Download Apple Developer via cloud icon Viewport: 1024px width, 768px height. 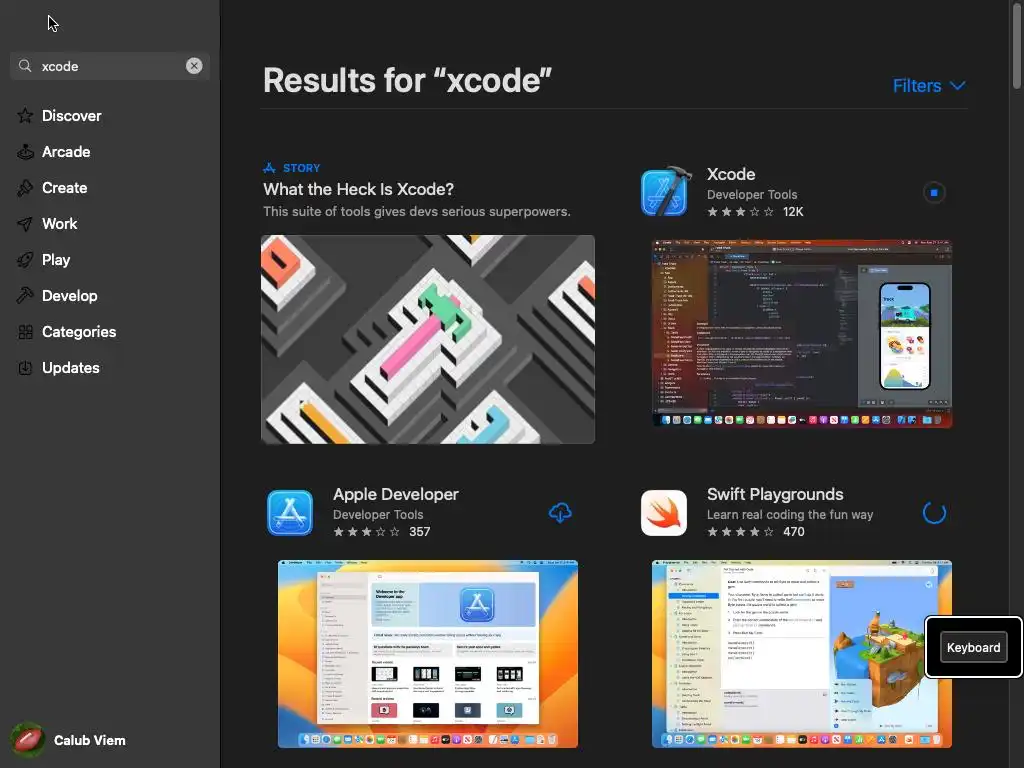[560, 513]
